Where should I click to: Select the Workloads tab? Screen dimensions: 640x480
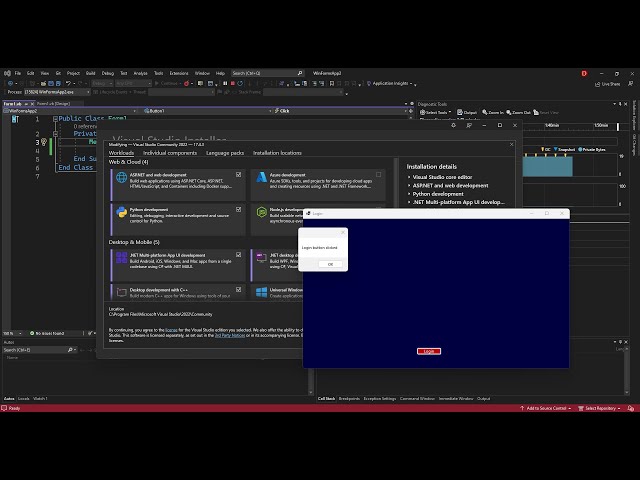[x=121, y=153]
